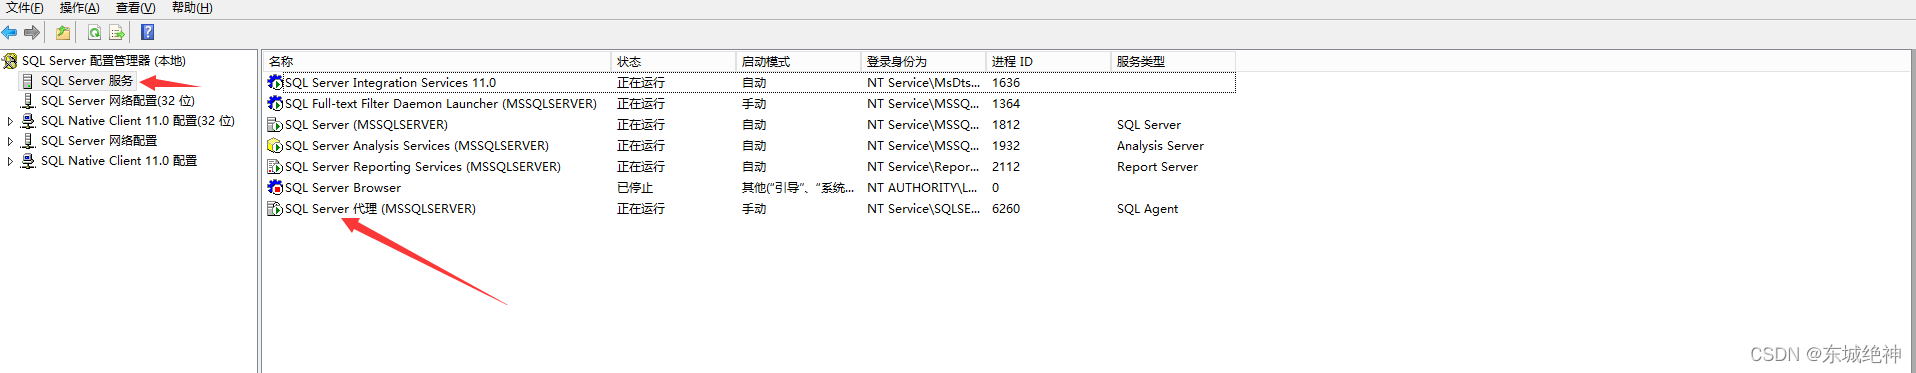This screenshot has width=1916, height=373.
Task: Click the Back arrow toolbar icon
Action: click(10, 33)
